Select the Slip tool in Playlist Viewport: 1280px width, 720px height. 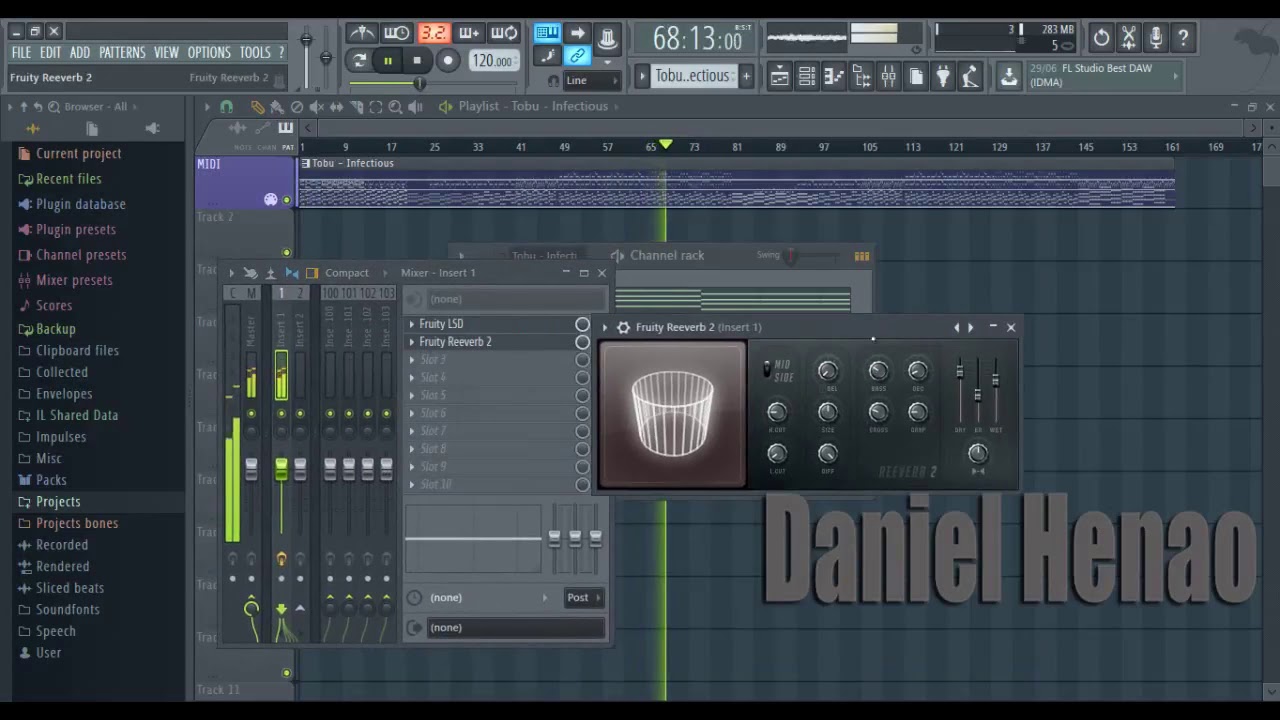[336, 107]
